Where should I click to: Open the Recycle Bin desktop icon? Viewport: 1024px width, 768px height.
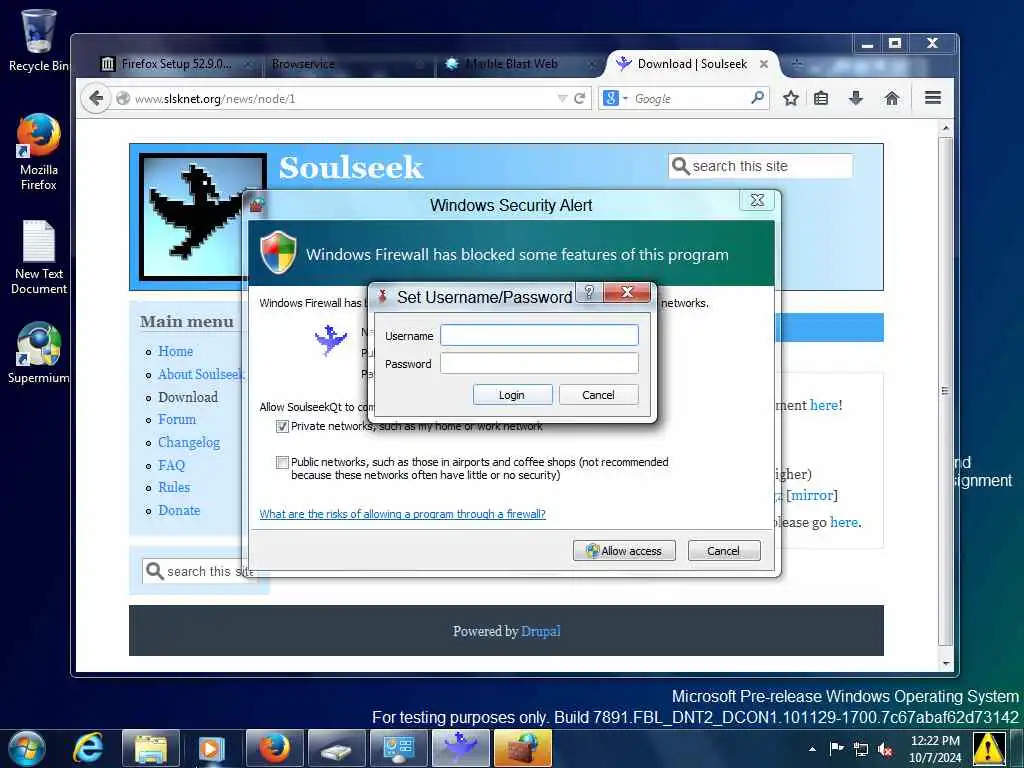pos(39,40)
